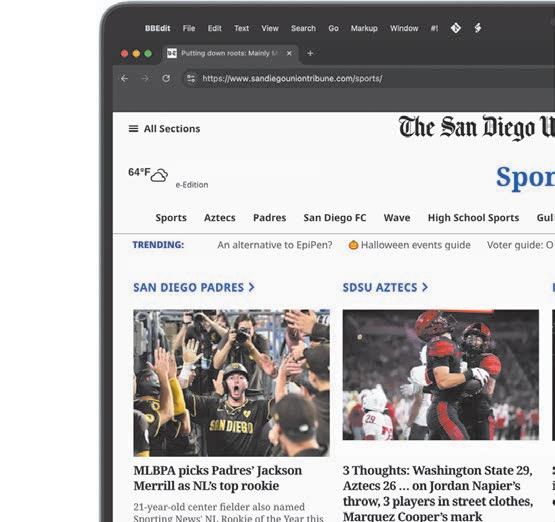The image size is (555, 522).
Task: Open a new tab with plus icon
Action: [310, 53]
